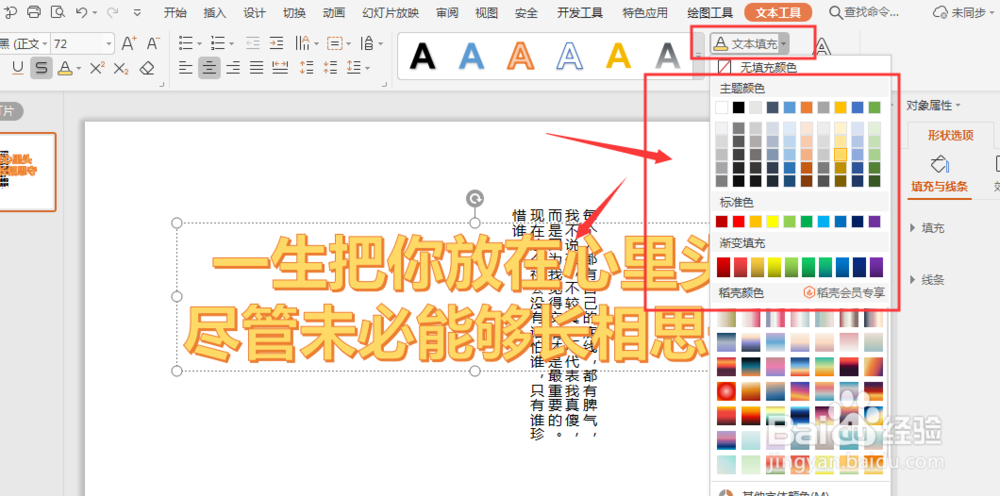Toggle center text alignment
Image resolution: width=1000 pixels, height=496 pixels.
(x=209, y=68)
